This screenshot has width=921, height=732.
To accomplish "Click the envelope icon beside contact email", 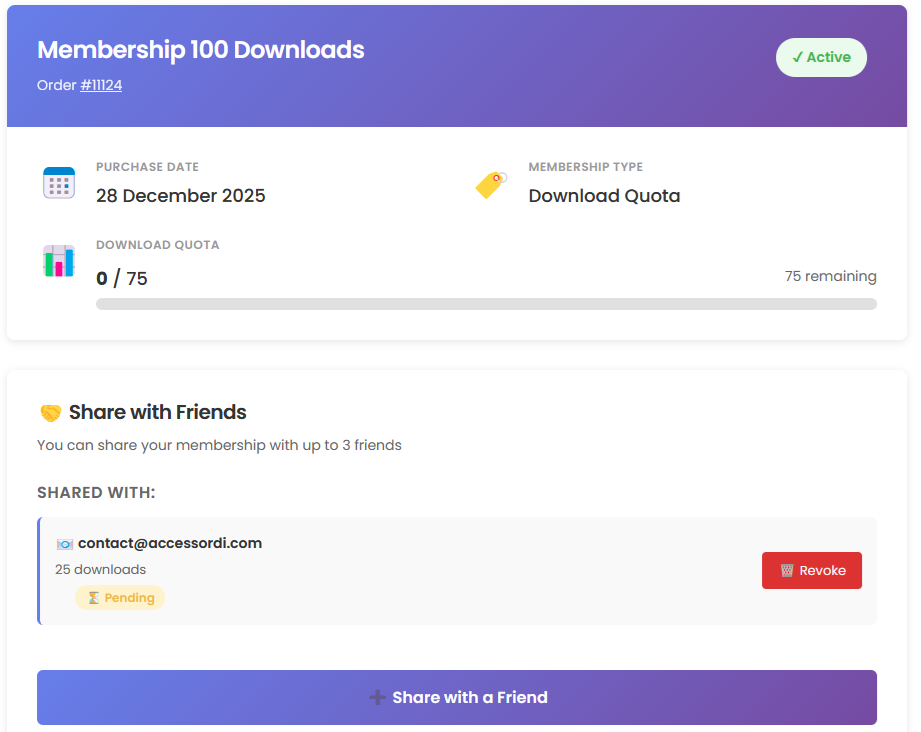I will pos(65,544).
